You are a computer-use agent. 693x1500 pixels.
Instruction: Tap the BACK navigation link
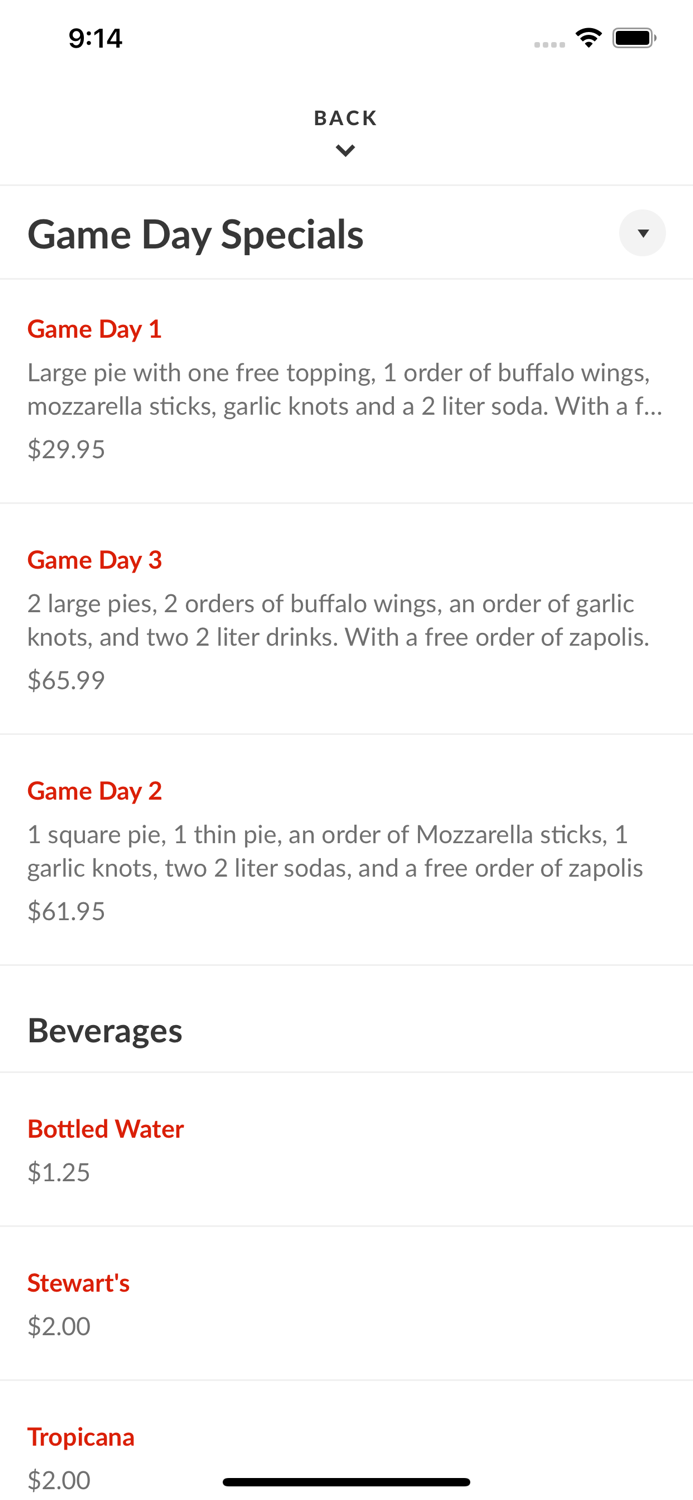tap(345, 117)
